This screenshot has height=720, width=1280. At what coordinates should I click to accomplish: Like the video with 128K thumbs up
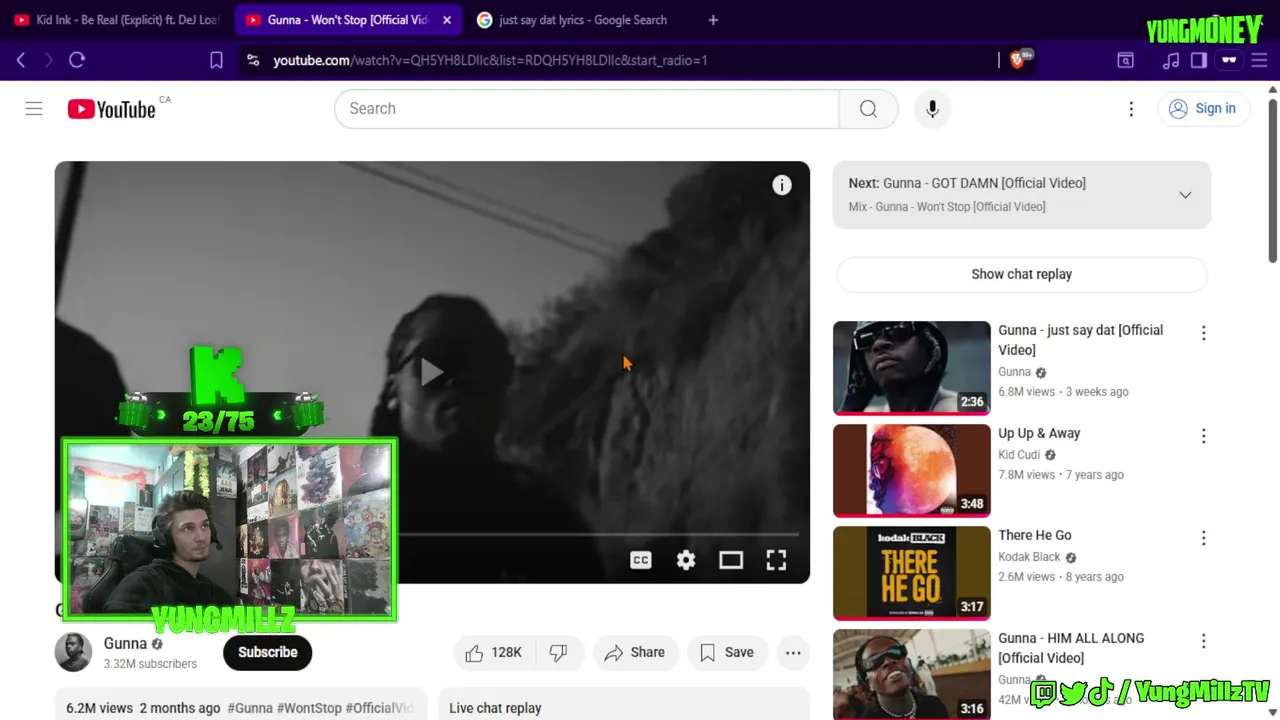pos(494,652)
